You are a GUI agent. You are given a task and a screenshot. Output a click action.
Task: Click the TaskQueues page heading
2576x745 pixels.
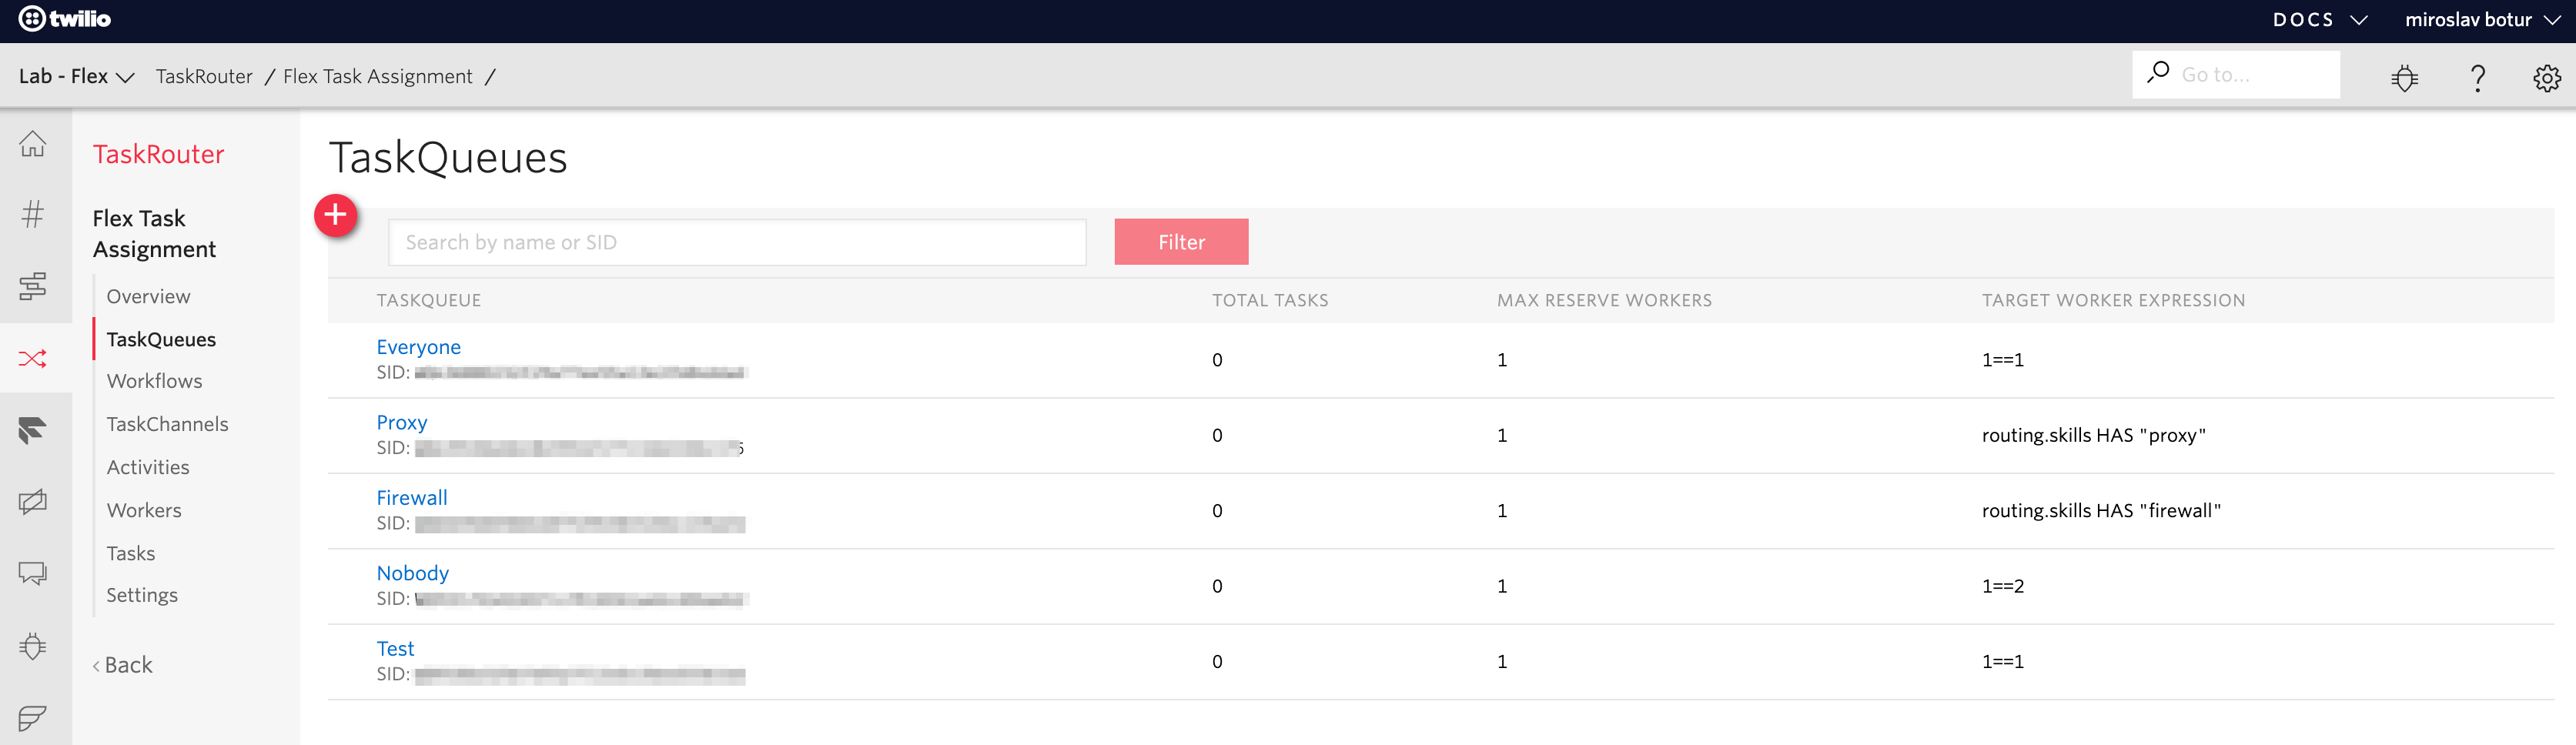click(x=448, y=158)
